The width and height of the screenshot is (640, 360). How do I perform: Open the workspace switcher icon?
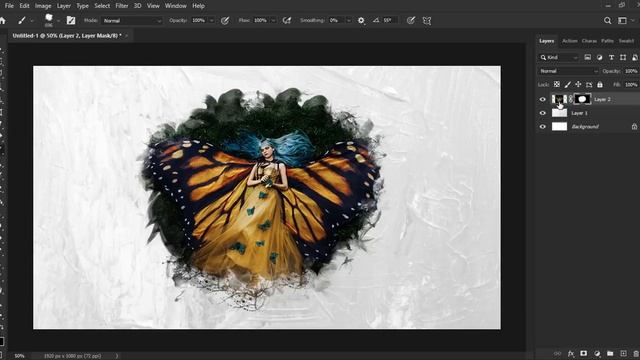(622, 20)
